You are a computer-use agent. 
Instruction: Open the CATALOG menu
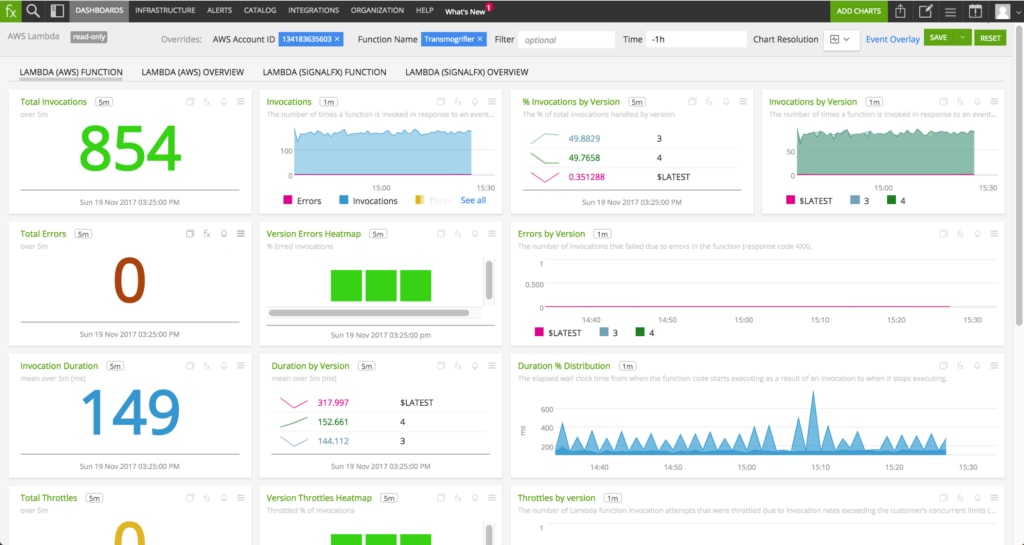pos(260,10)
